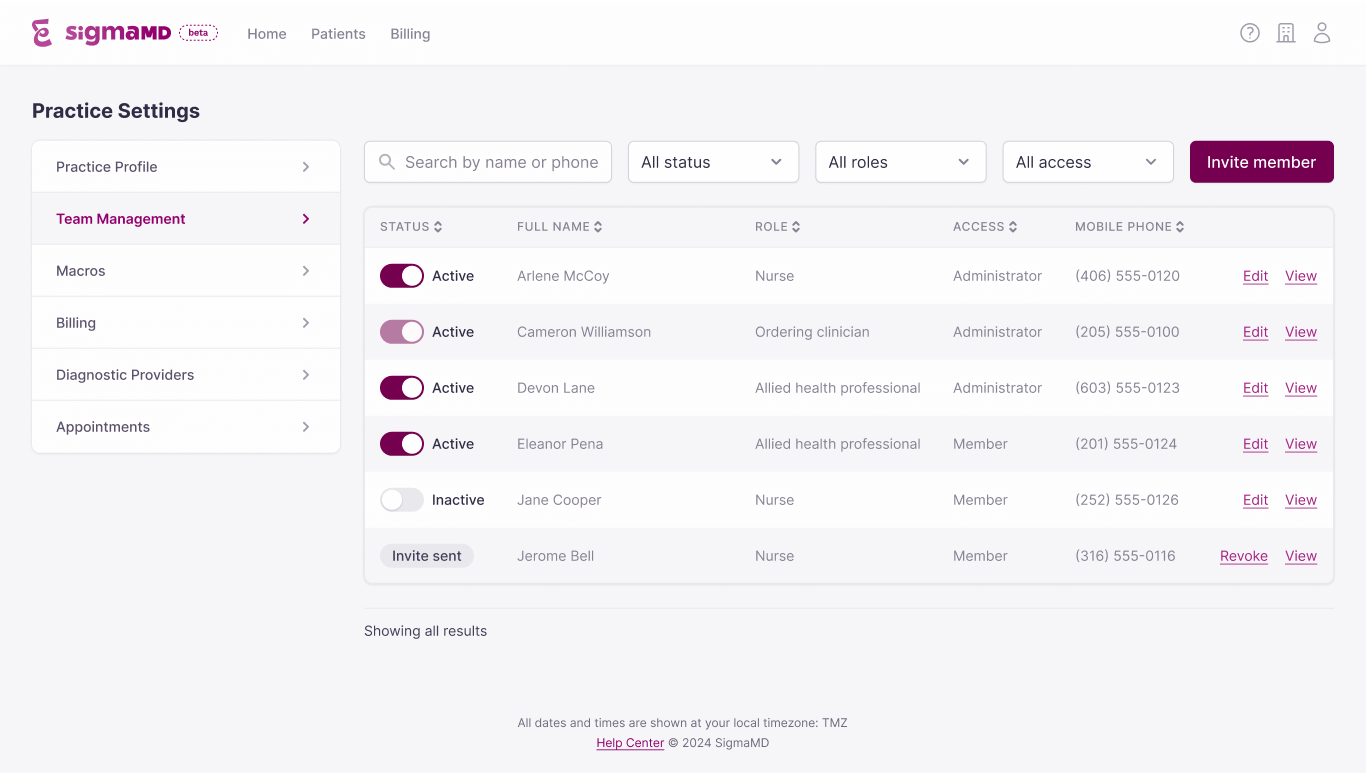Toggle Cameron Williamson's active switch off

(x=401, y=331)
